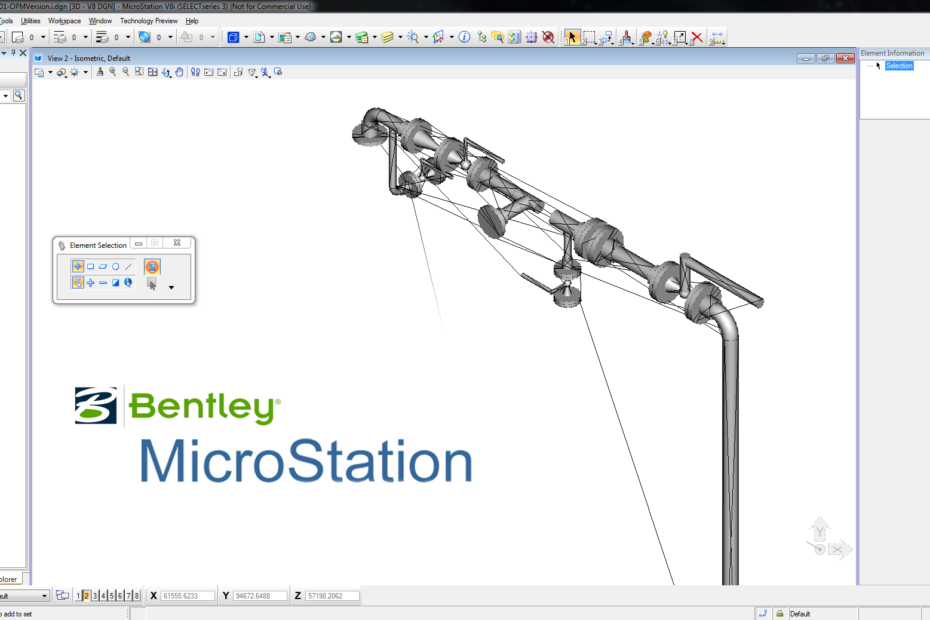This screenshot has height=620, width=930.
Task: Select the Selection node in Element Information
Action: coord(899,66)
